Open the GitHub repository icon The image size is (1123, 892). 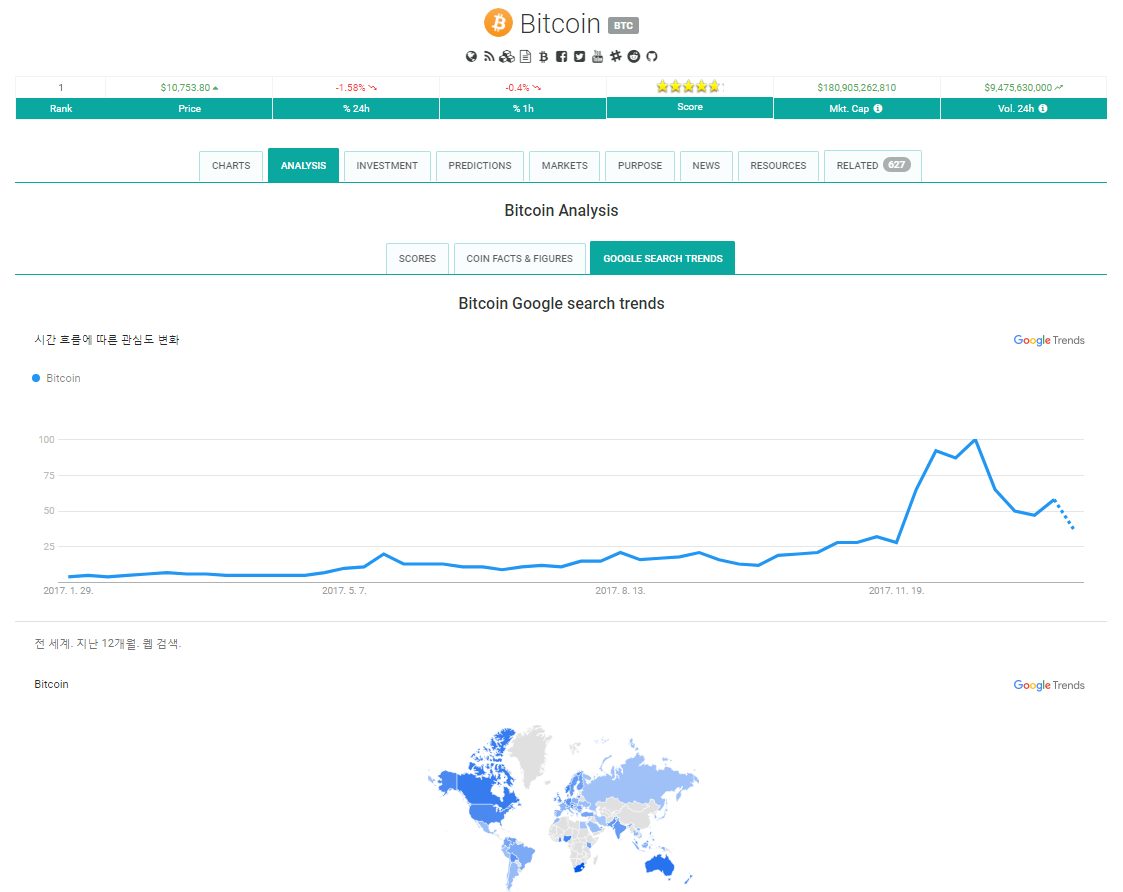[x=652, y=57]
